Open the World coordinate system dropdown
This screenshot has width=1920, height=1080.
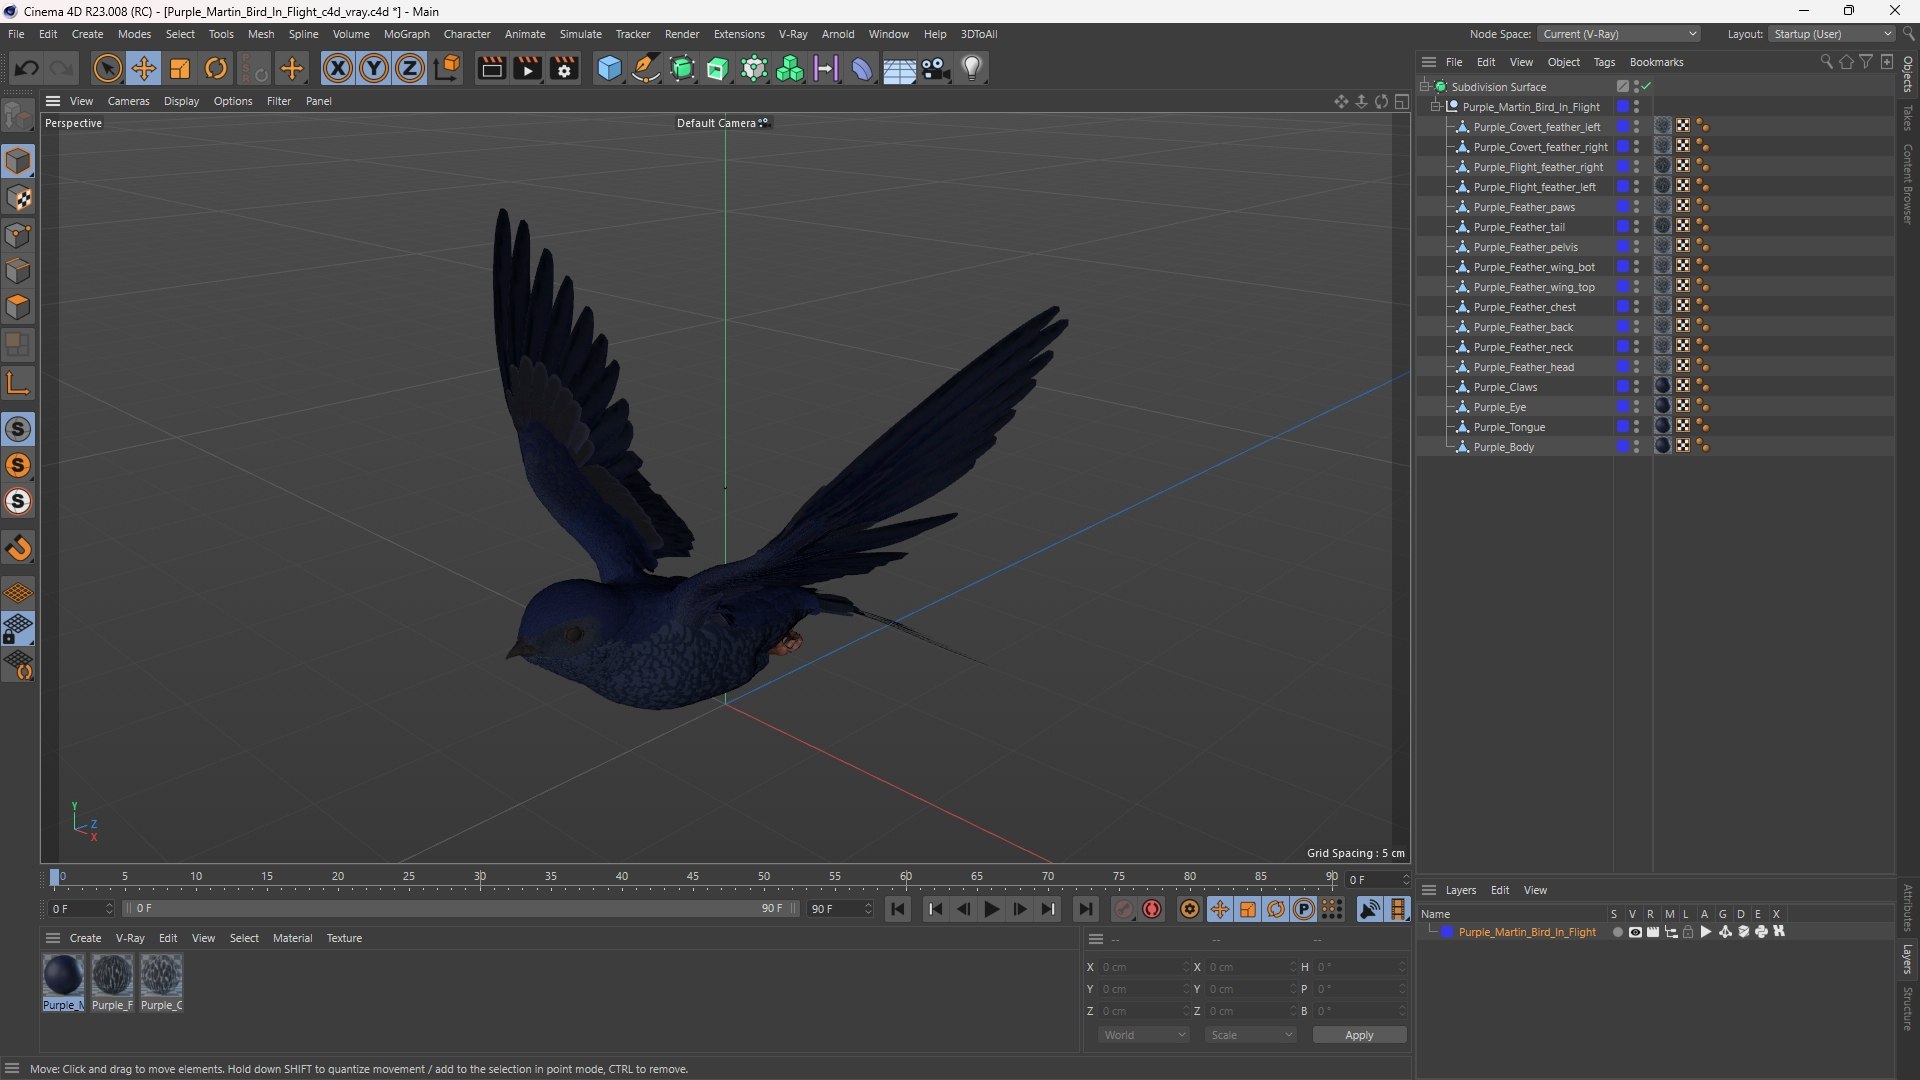pyautogui.click(x=1144, y=1035)
